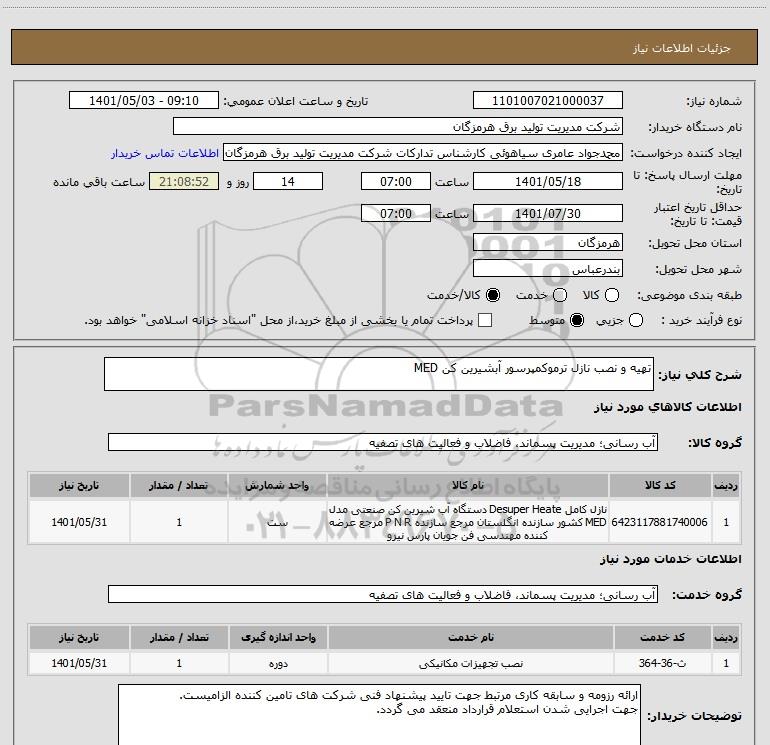Open the اطلاعات تماس خریدار link

point(165,153)
